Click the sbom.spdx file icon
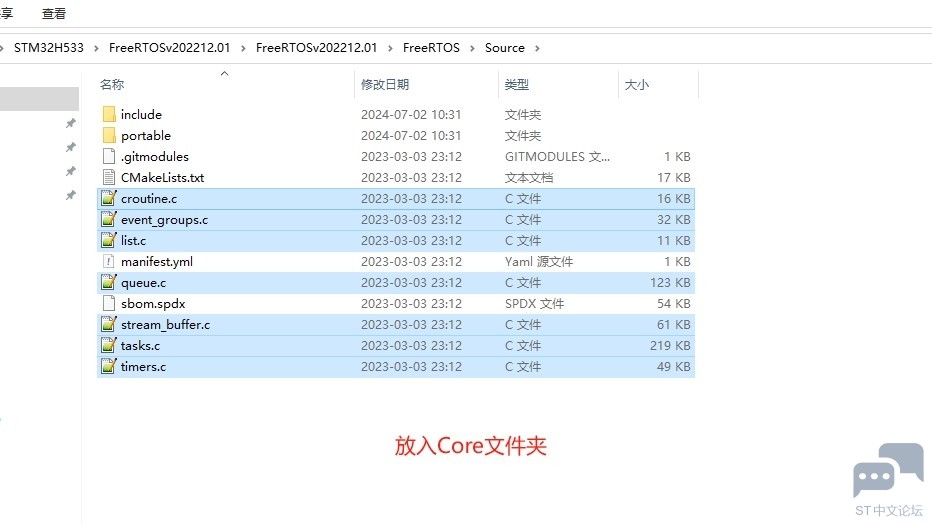 tap(109, 303)
